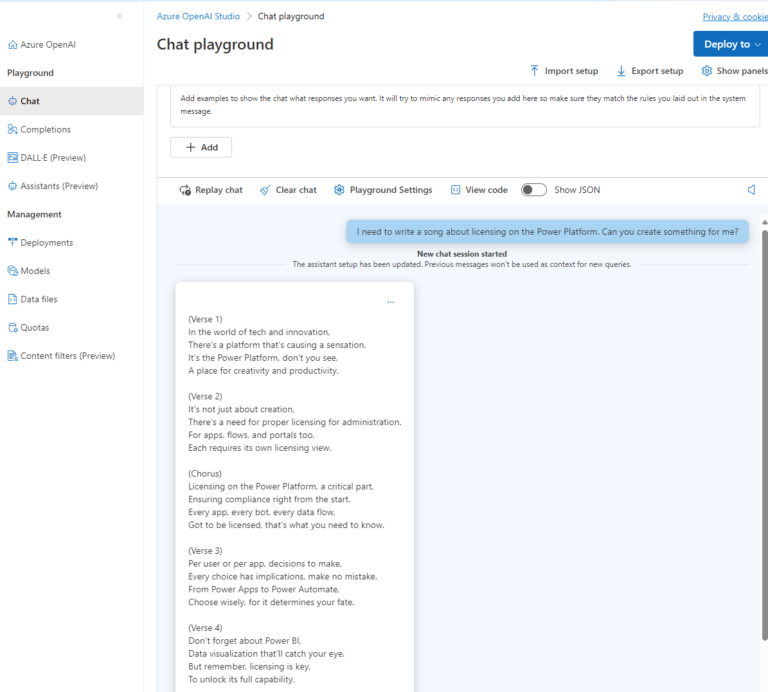
Task: Click the Chat robot icon in sidebar
Action: (x=13, y=101)
